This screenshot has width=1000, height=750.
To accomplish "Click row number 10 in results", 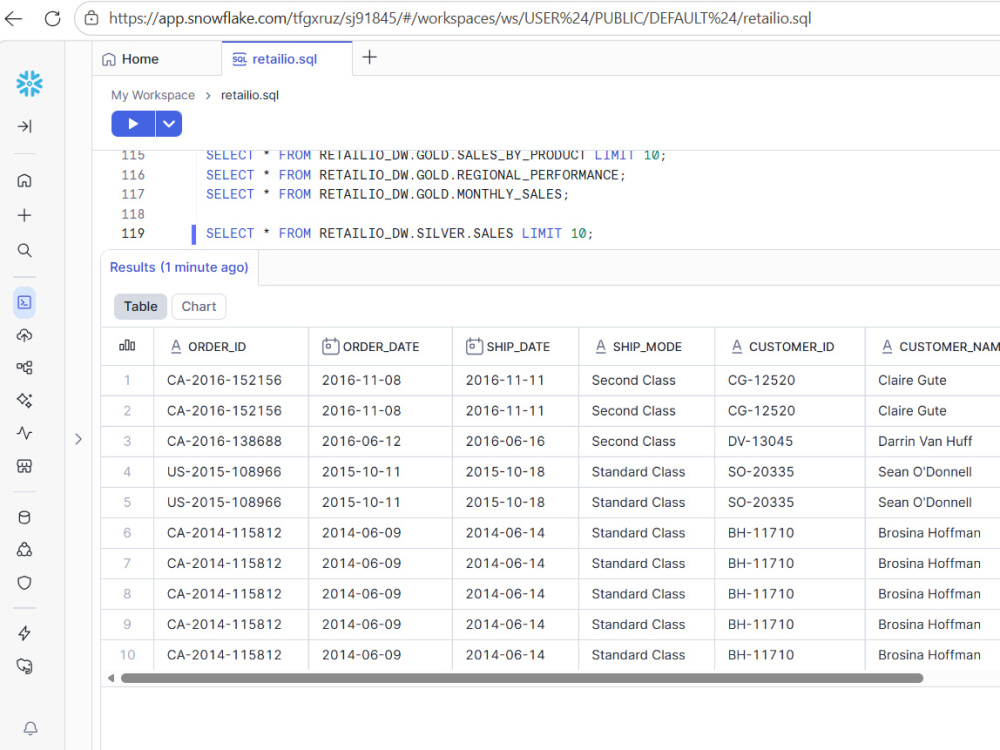I will tap(127, 655).
